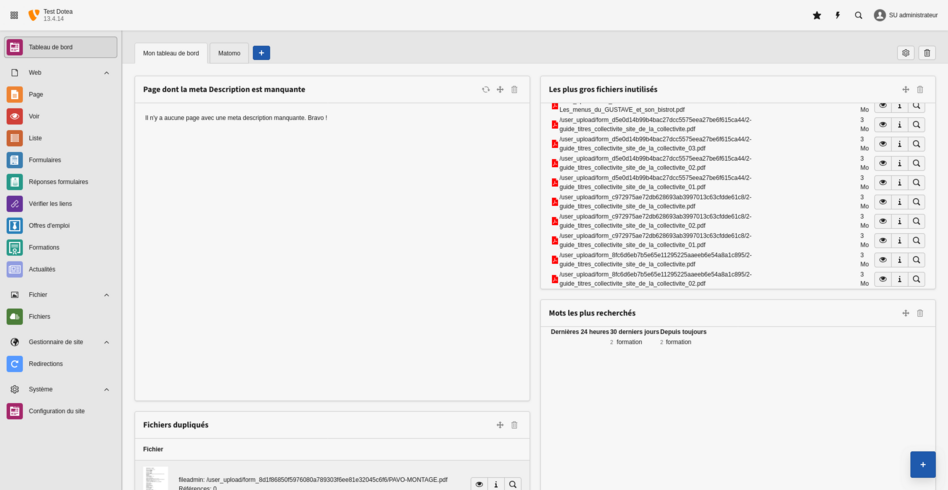Remove the Mots les plus recherchés widget
Screen dimensions: 948x490
coord(920,313)
